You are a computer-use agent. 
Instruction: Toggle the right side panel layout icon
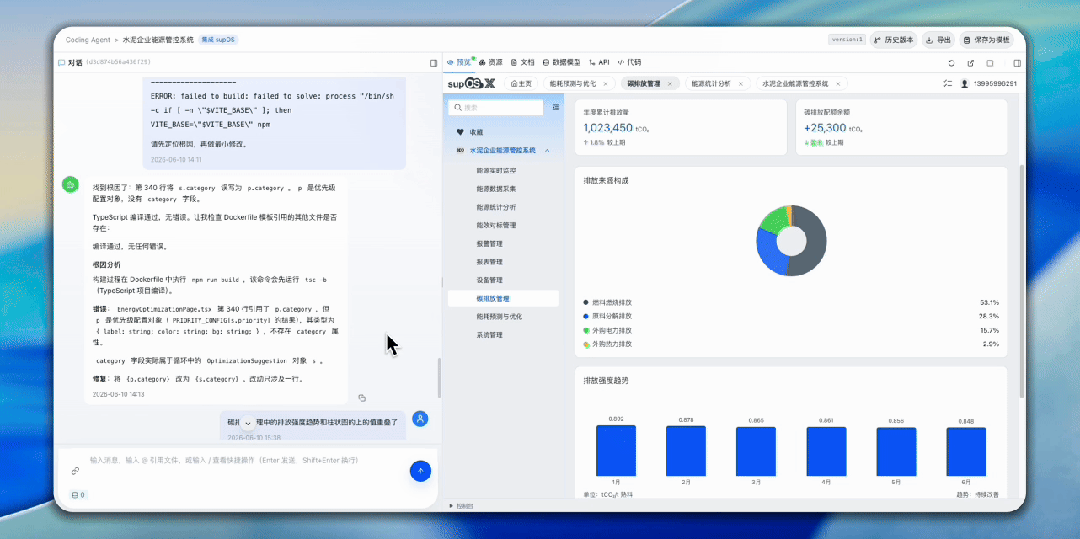pyautogui.click(x=1017, y=63)
